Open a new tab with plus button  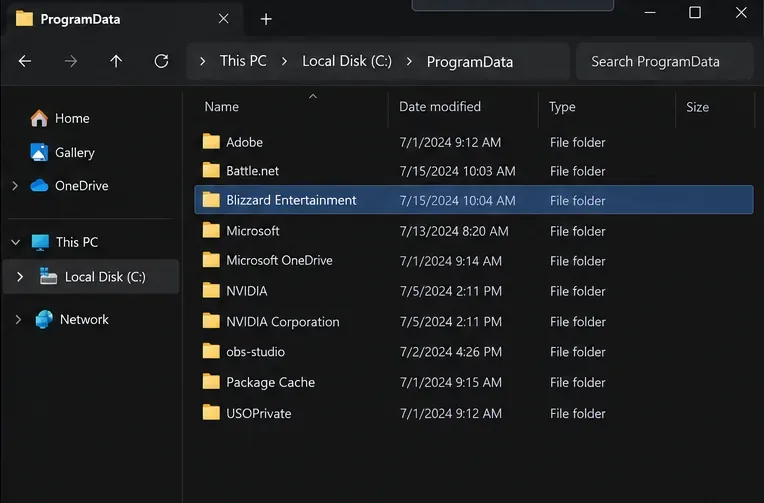266,19
